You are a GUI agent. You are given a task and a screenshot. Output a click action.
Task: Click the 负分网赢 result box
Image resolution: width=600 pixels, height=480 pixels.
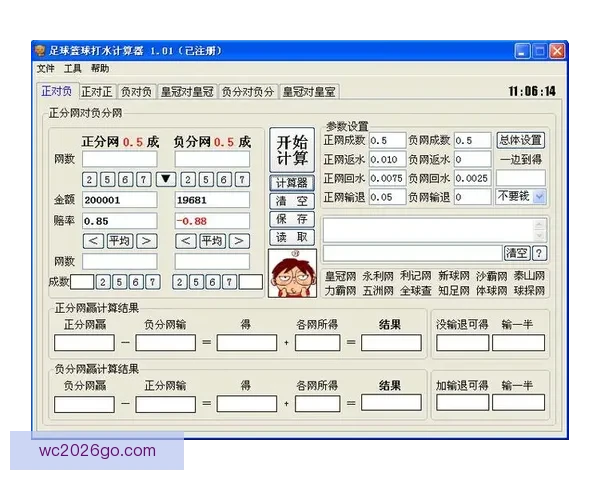pos(84,404)
